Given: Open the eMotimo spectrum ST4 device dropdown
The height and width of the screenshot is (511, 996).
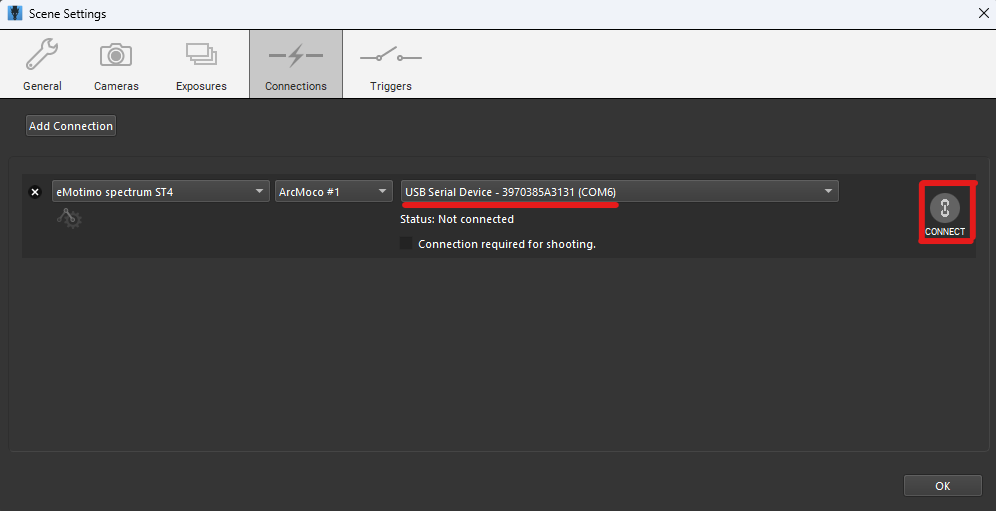Looking at the screenshot, I should pyautogui.click(x=161, y=191).
